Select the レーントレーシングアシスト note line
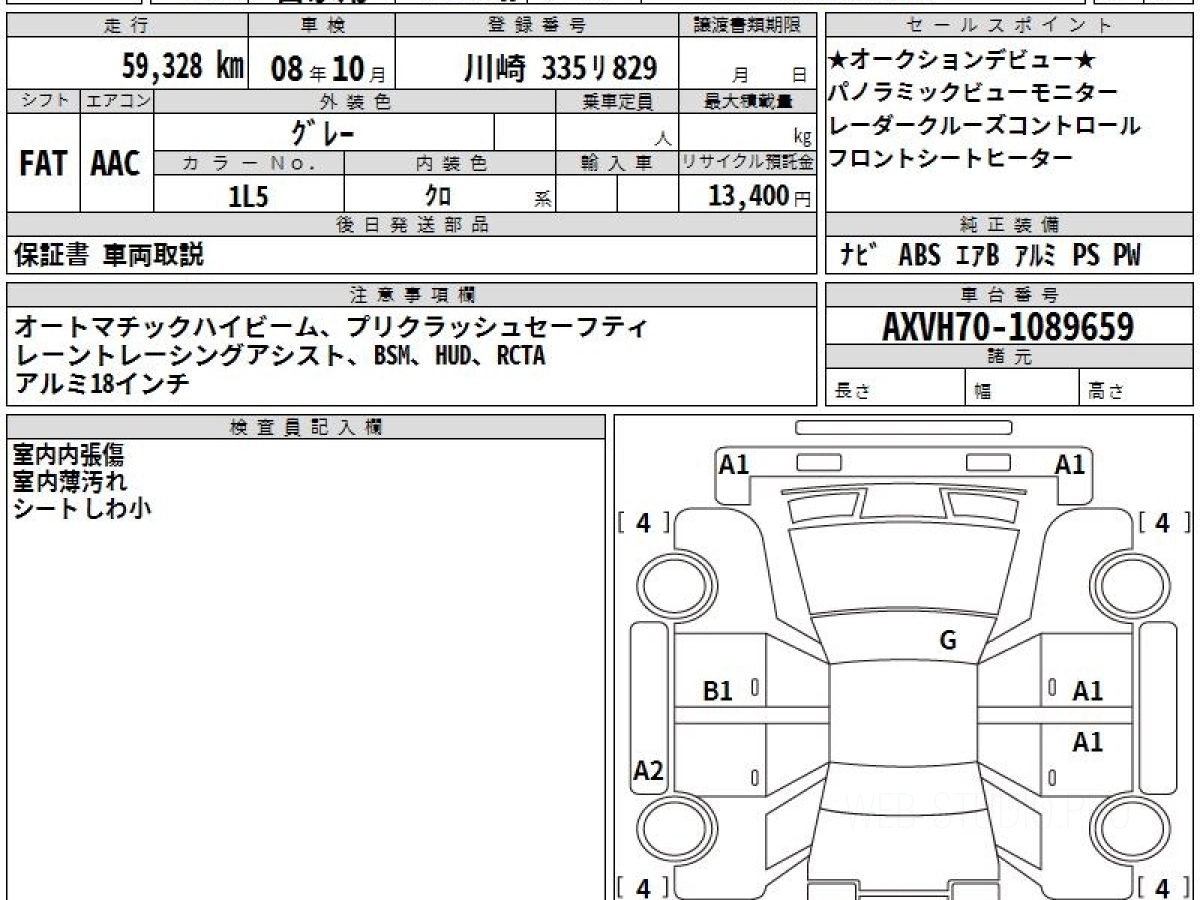The width and height of the screenshot is (1200, 900). (280, 355)
